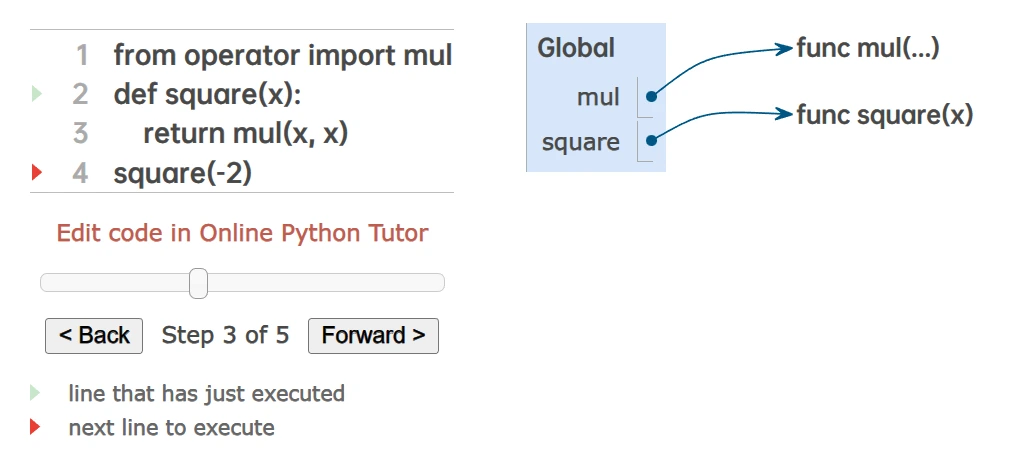The width and height of the screenshot is (1016, 457).
Task: Click the def square(x) code line
Action: coord(207,95)
